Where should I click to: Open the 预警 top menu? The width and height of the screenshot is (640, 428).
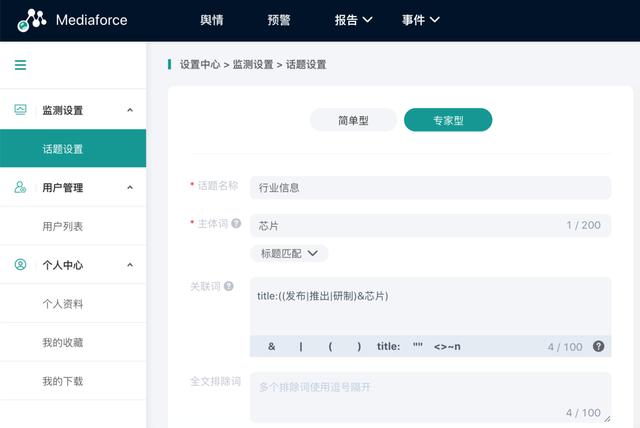tap(279, 20)
